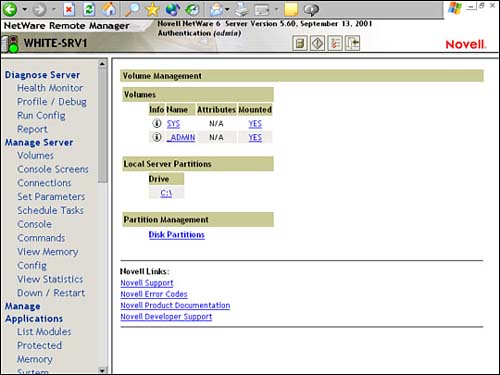Open List Modules in the sidebar

tap(44, 332)
